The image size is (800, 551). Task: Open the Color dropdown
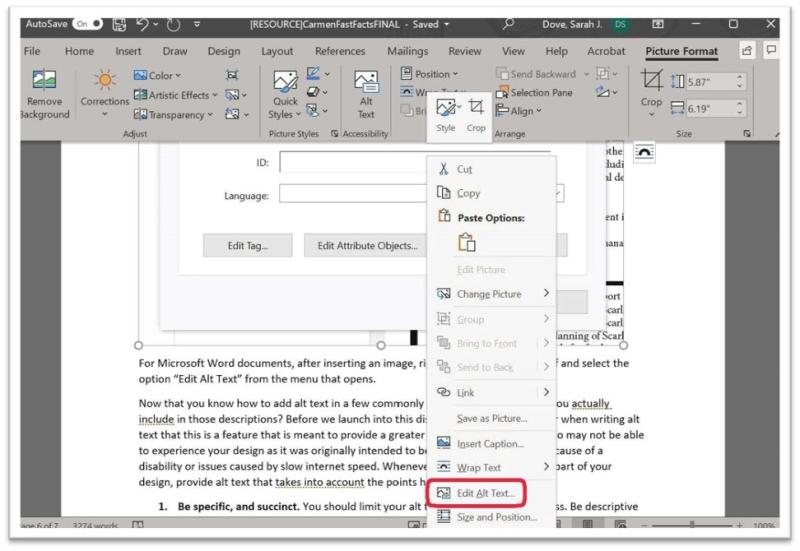click(x=157, y=76)
